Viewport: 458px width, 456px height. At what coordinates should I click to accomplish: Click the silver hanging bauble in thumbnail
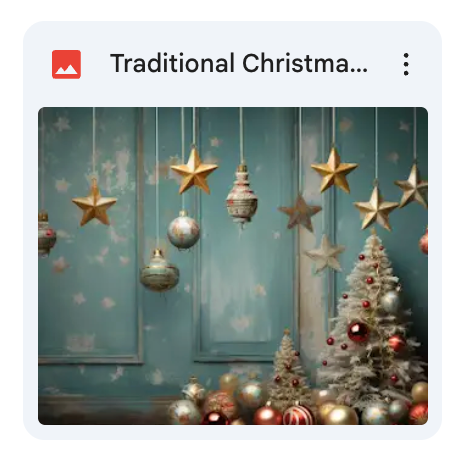coord(183,230)
